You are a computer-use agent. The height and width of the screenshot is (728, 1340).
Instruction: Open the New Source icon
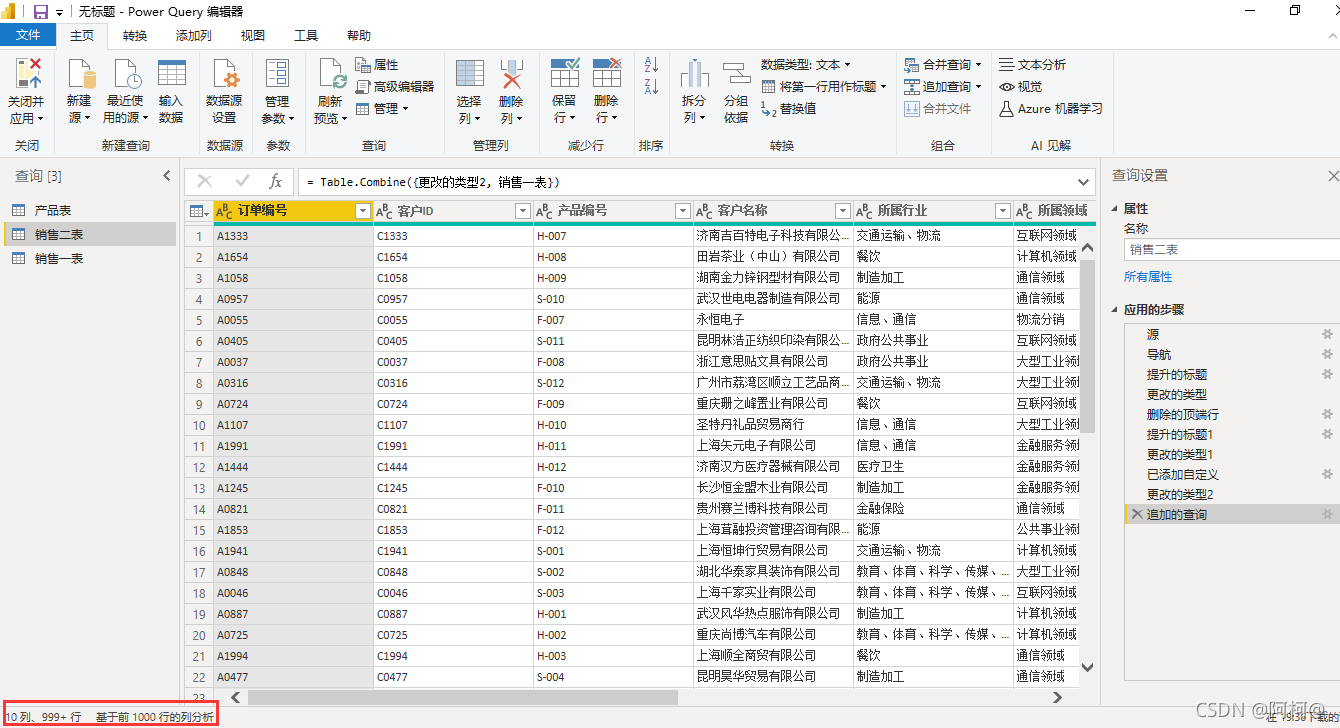click(80, 73)
